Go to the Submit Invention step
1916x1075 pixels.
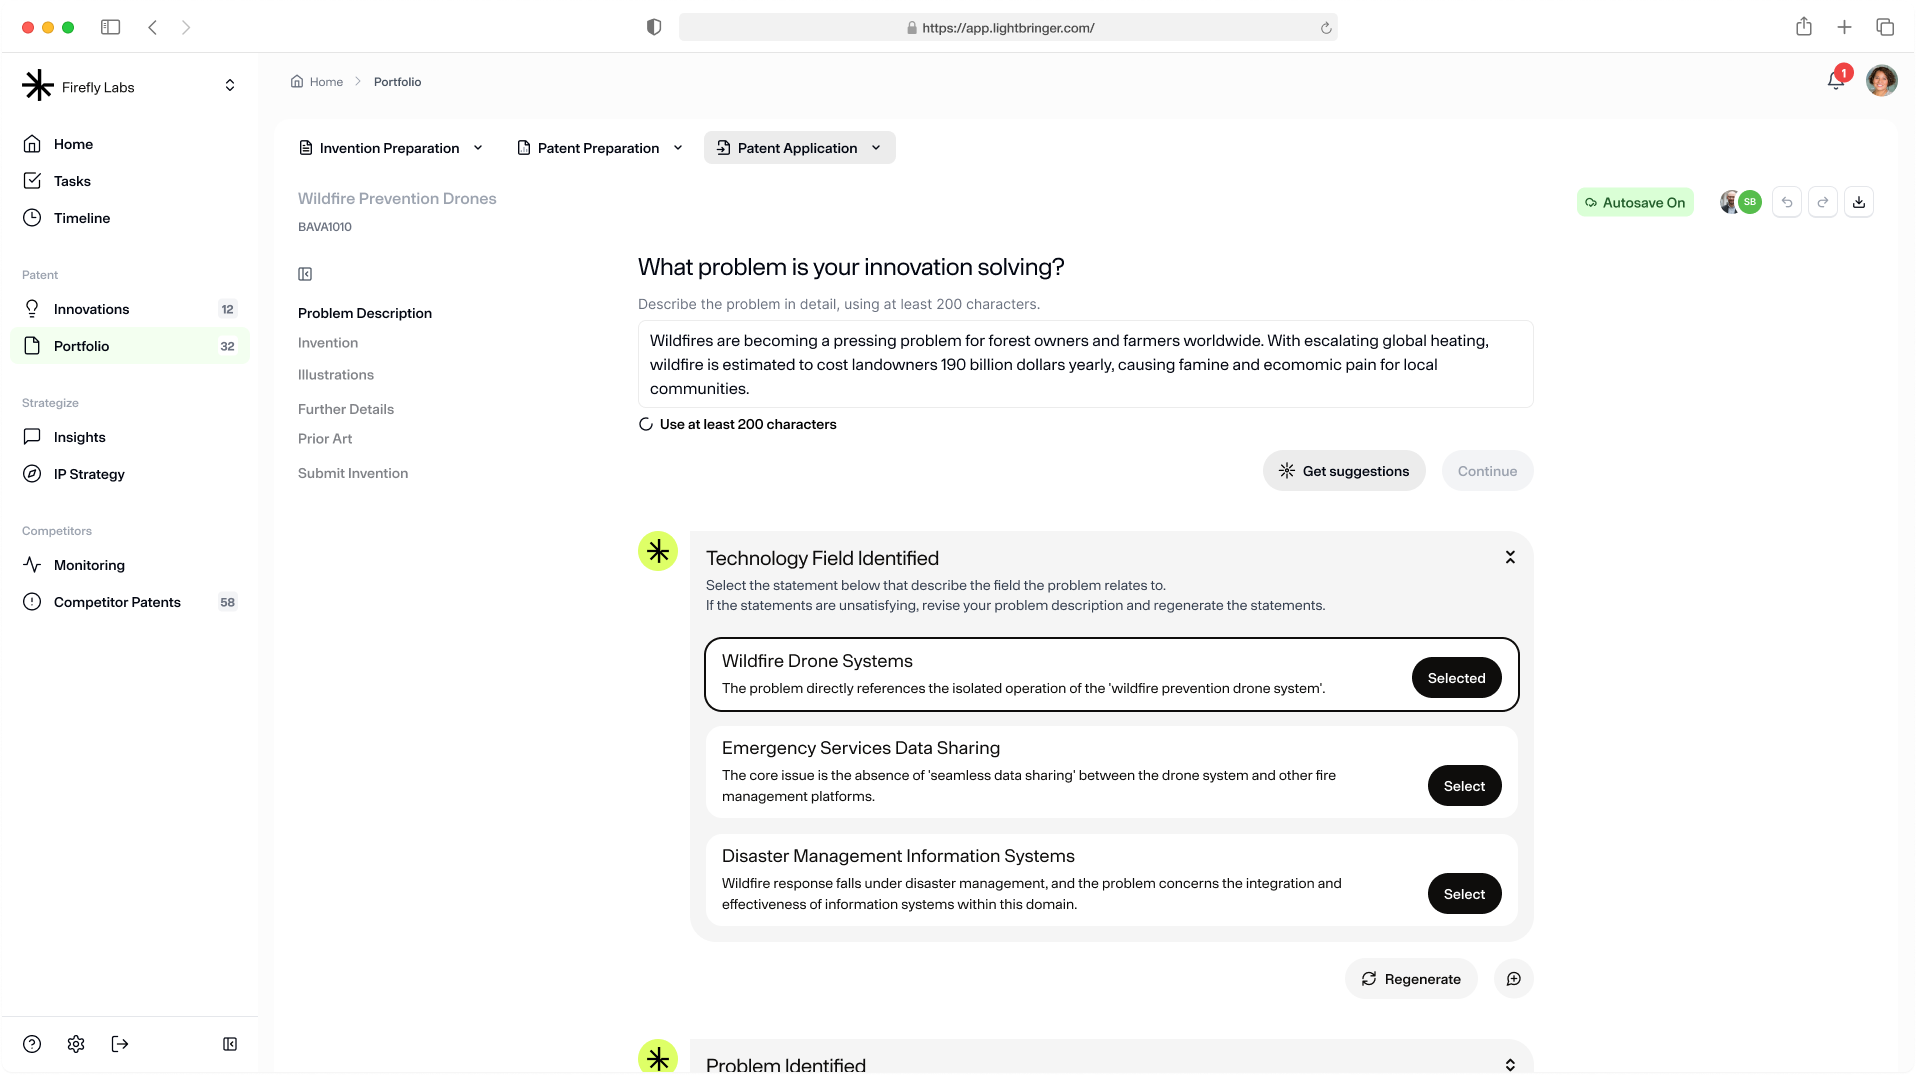(353, 473)
